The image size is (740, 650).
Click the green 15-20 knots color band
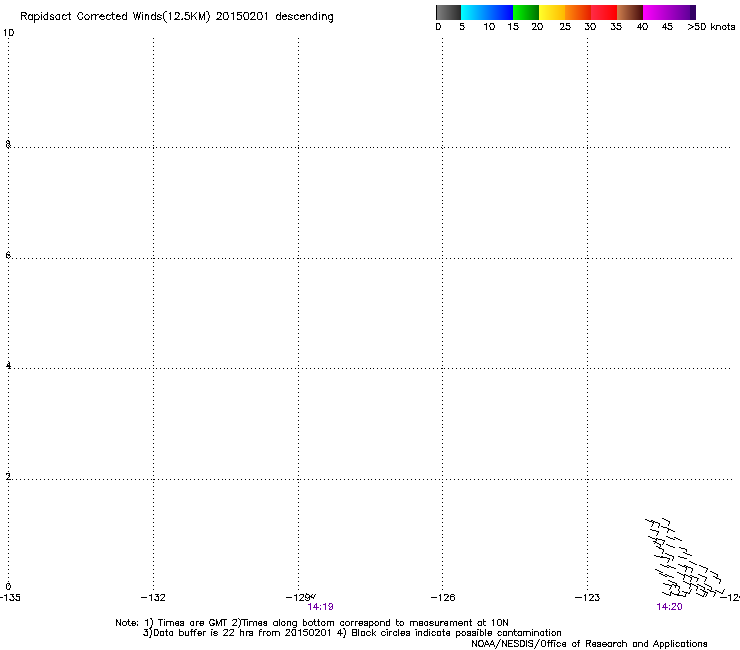(526, 12)
